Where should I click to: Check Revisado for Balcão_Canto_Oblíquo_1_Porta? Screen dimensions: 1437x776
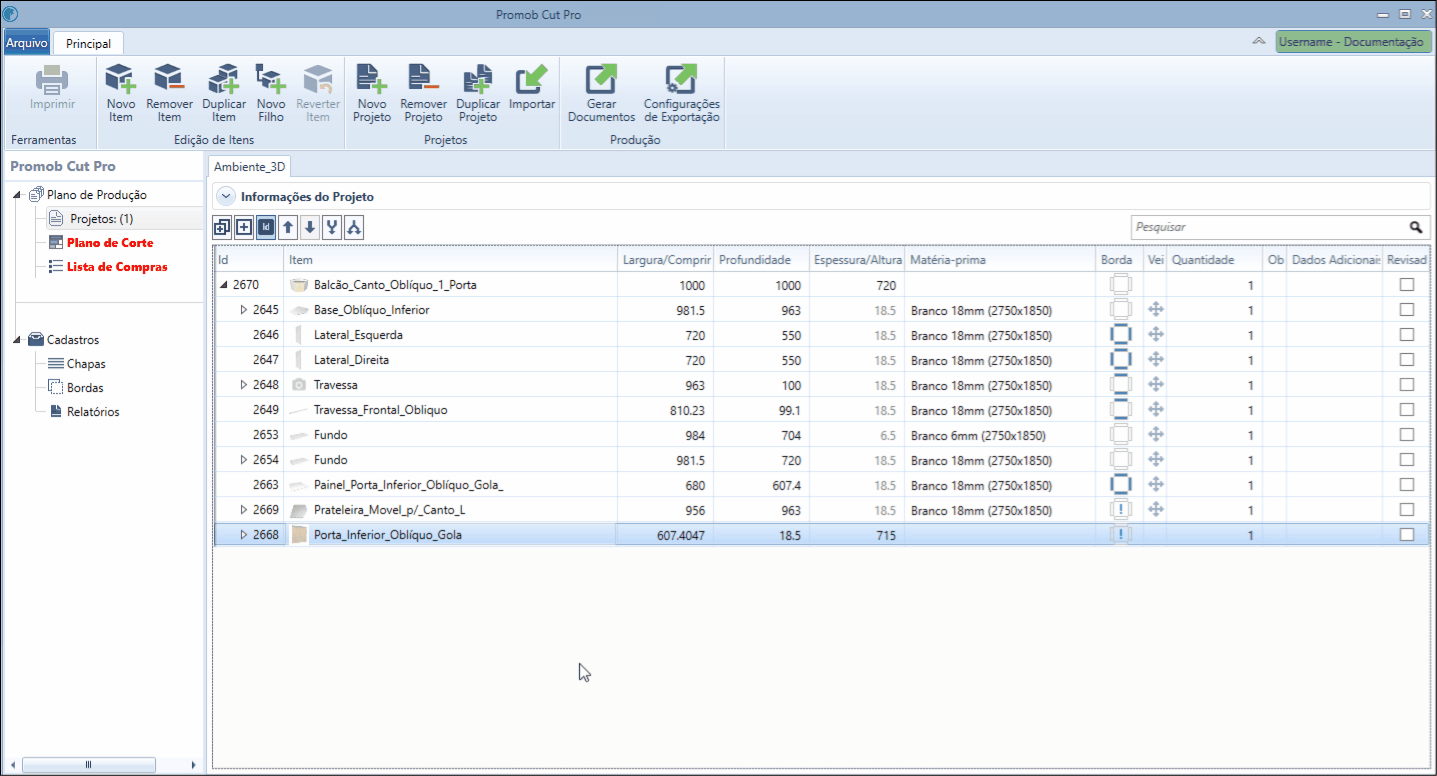click(x=1407, y=284)
